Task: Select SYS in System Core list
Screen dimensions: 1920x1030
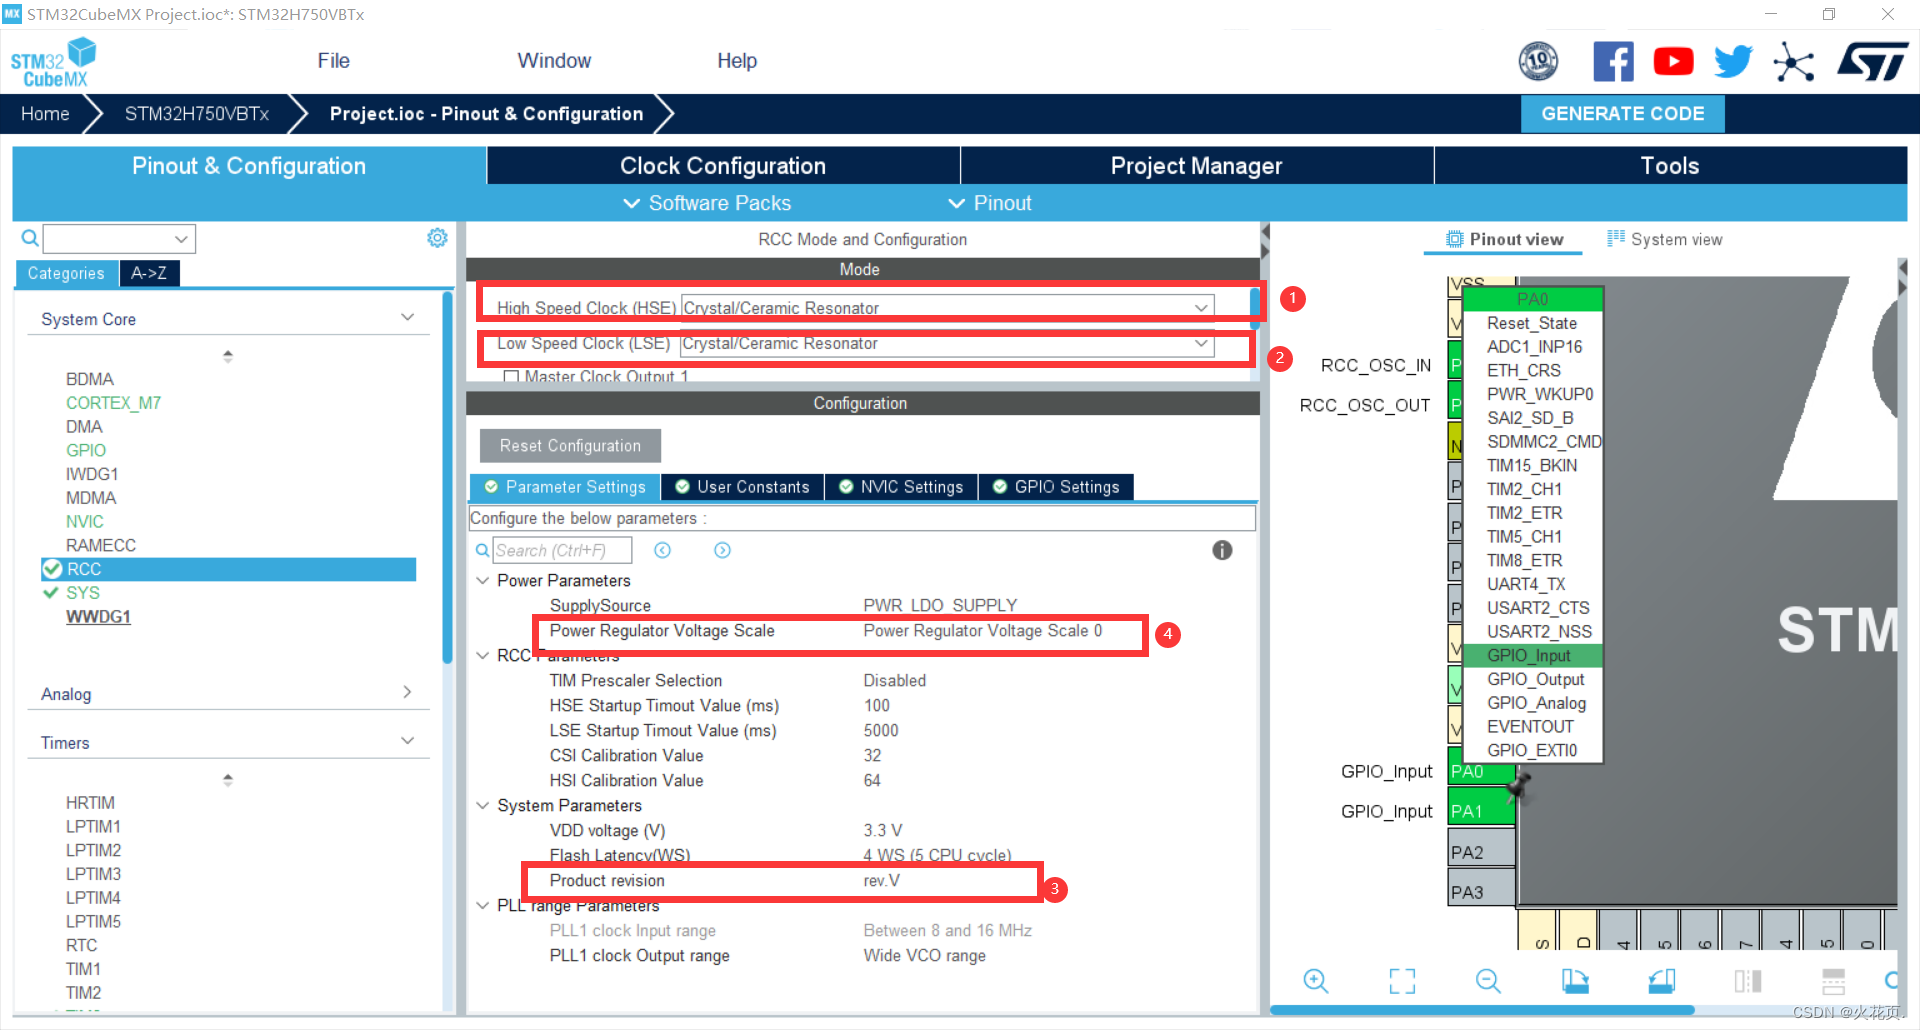Action: point(83,593)
